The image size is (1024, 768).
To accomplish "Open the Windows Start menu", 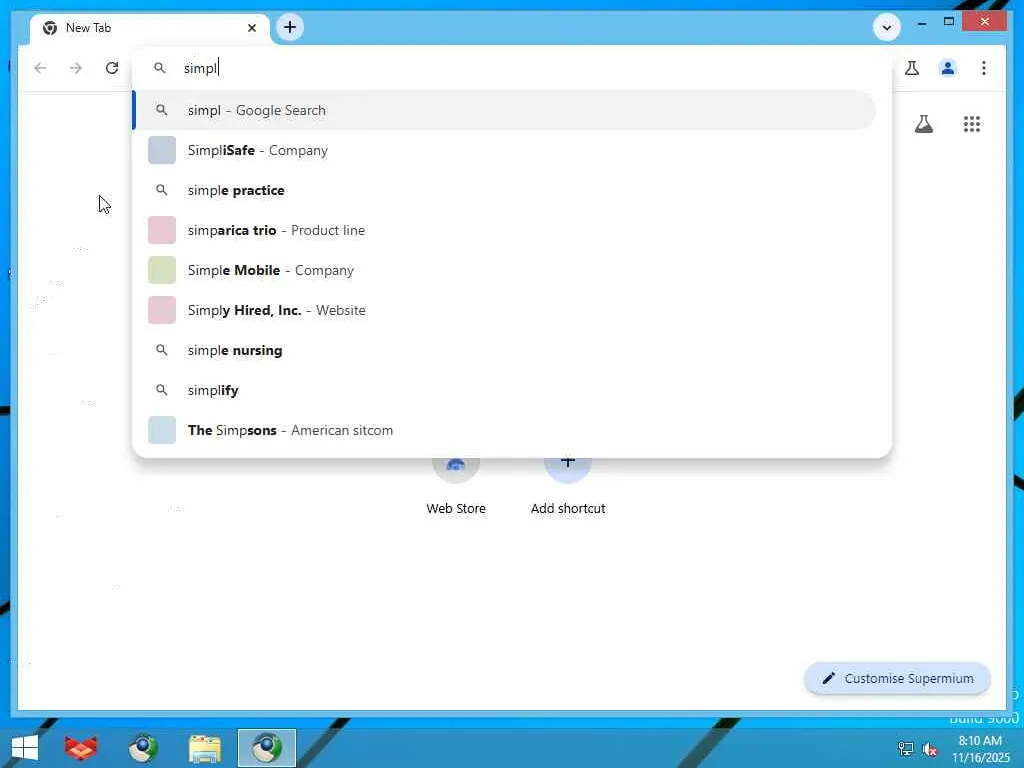I will coord(25,748).
